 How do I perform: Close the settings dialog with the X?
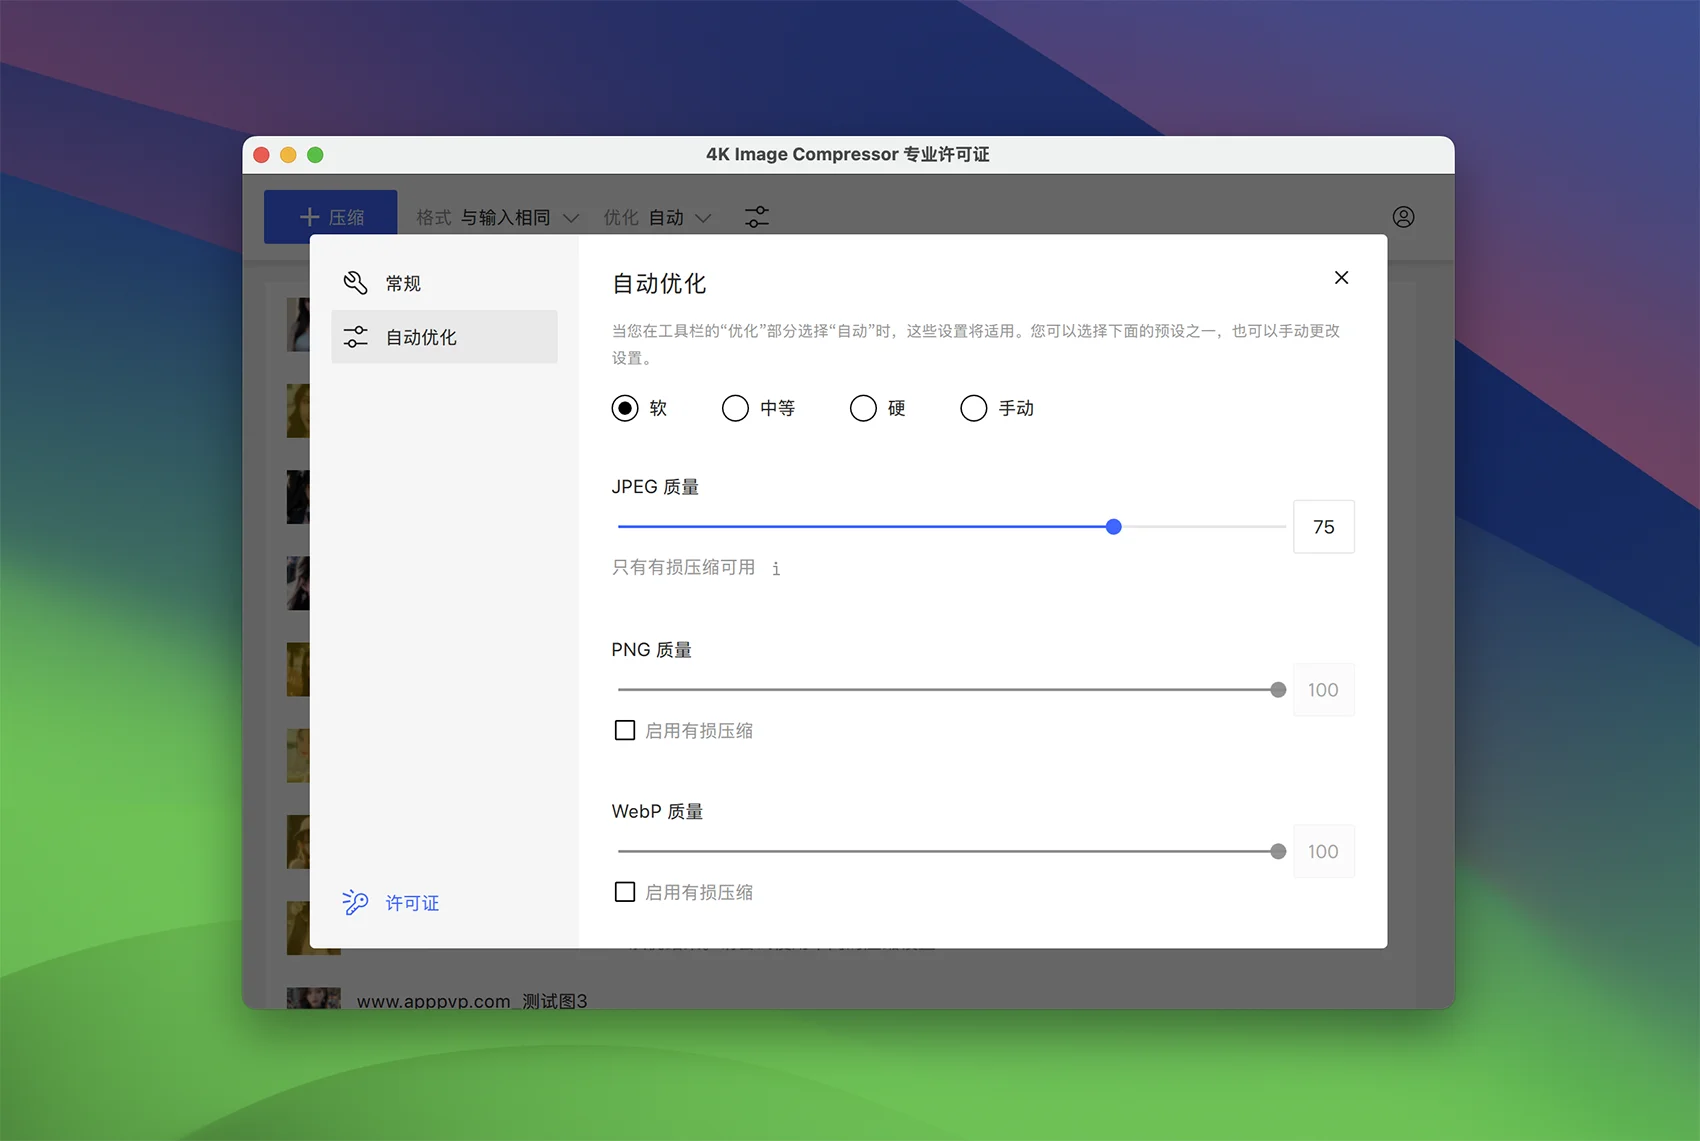click(x=1341, y=278)
